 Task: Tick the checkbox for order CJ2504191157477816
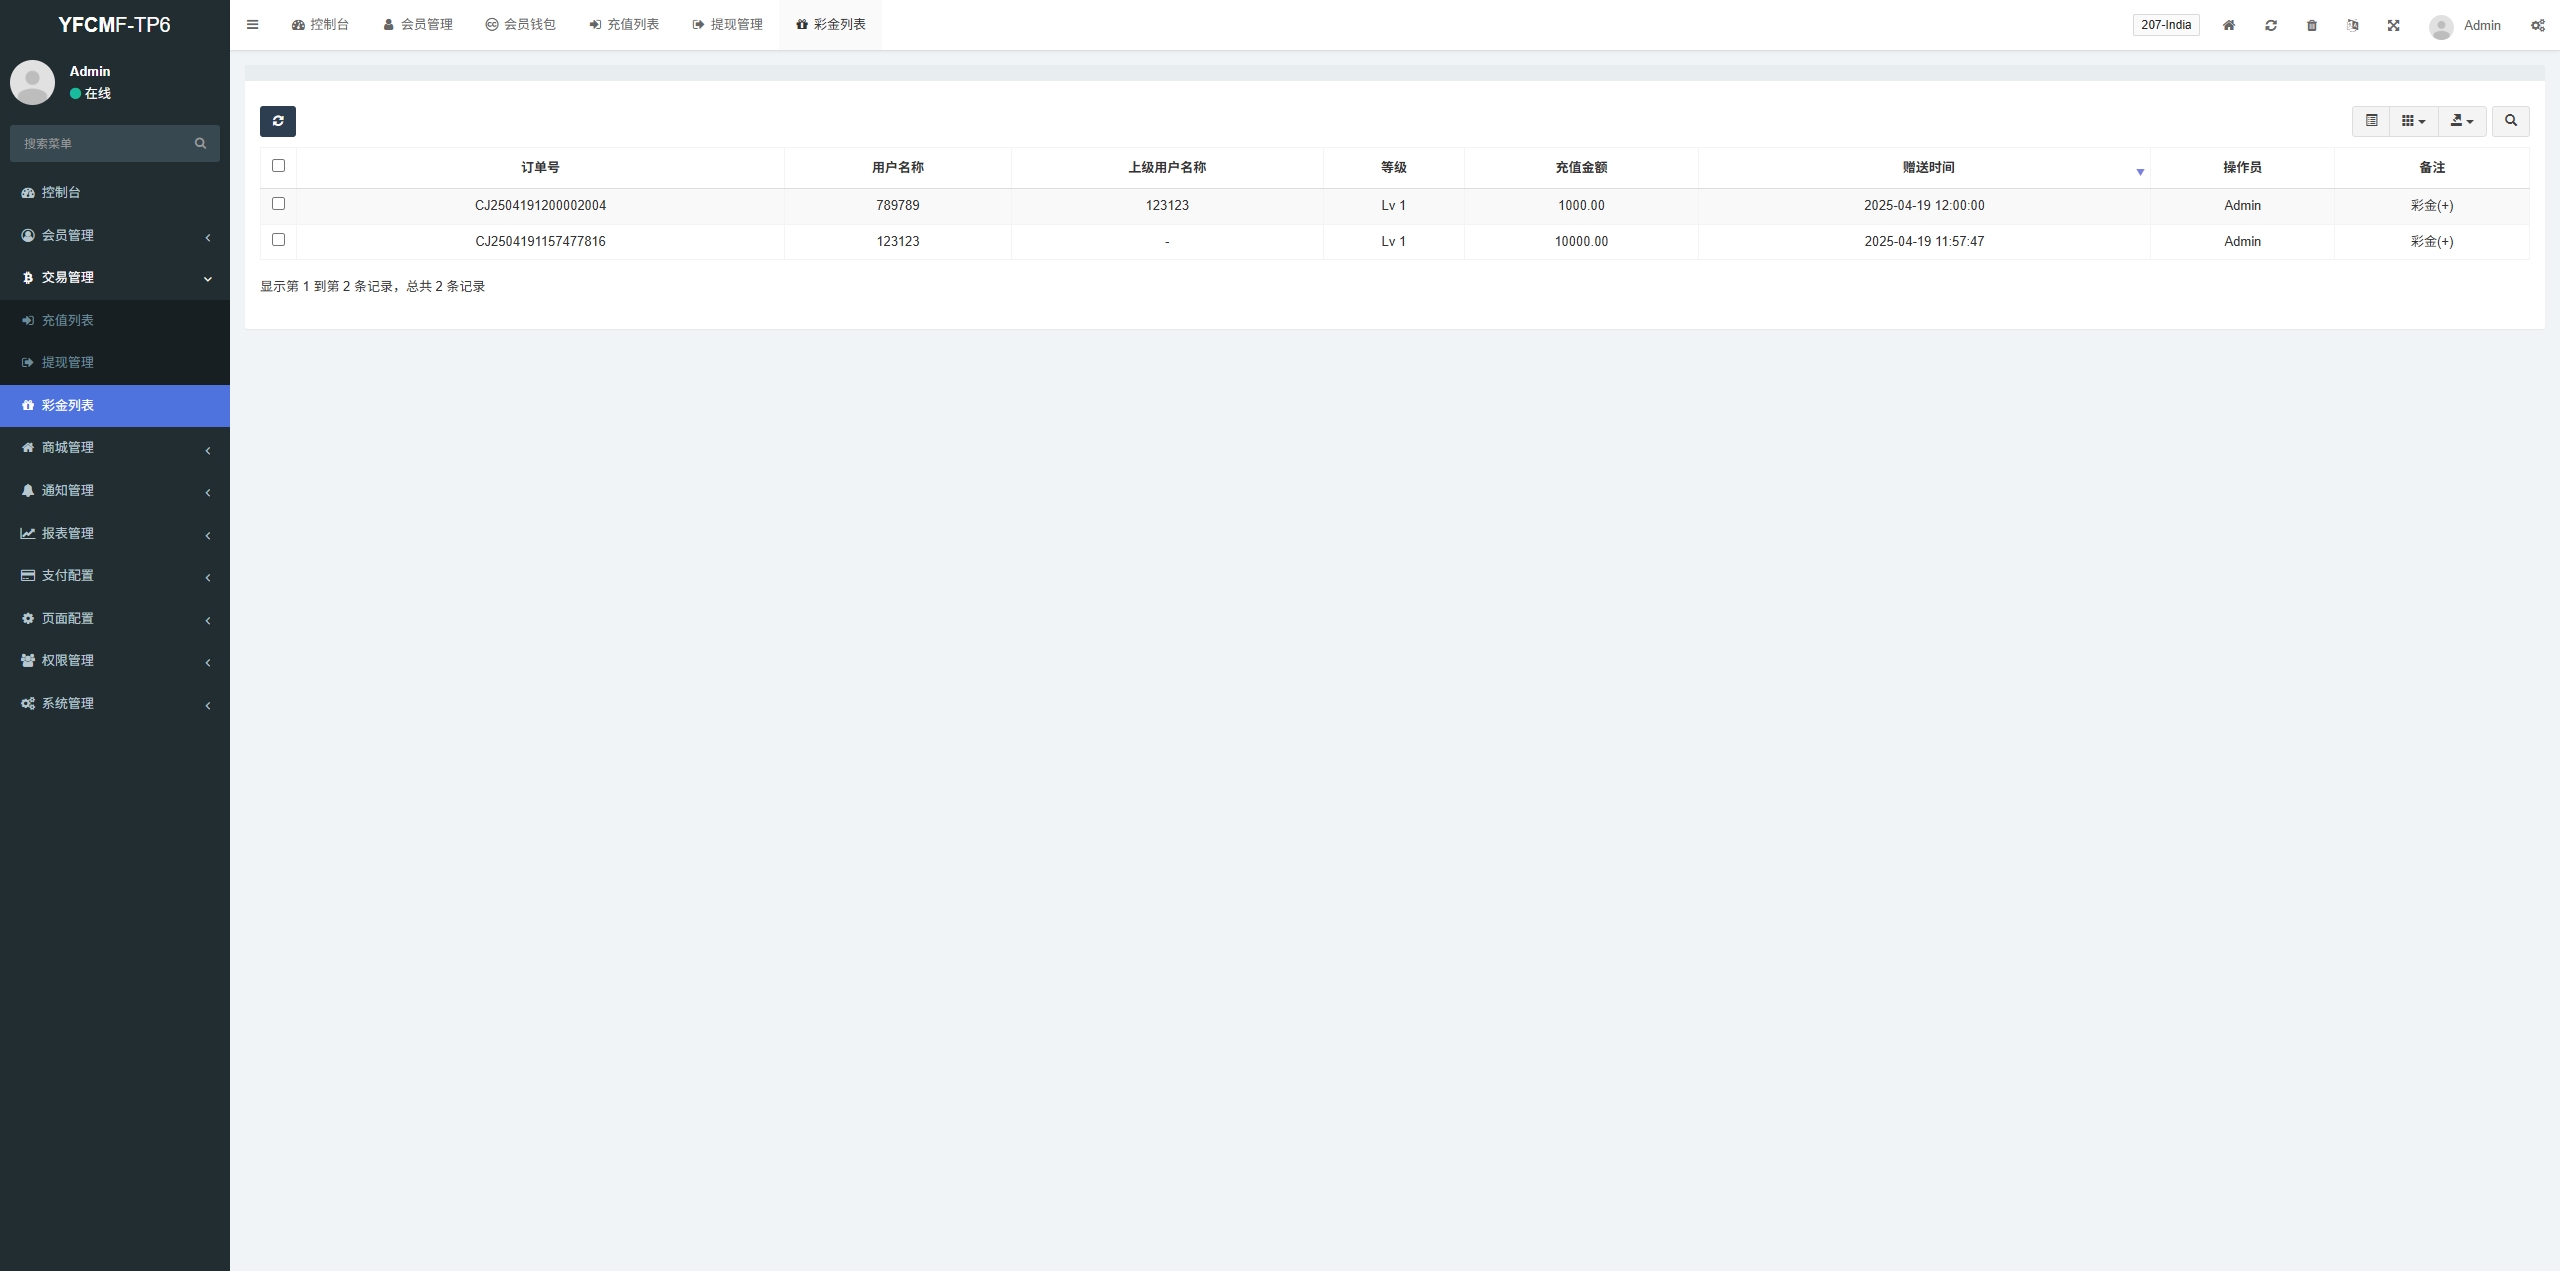[x=278, y=240]
